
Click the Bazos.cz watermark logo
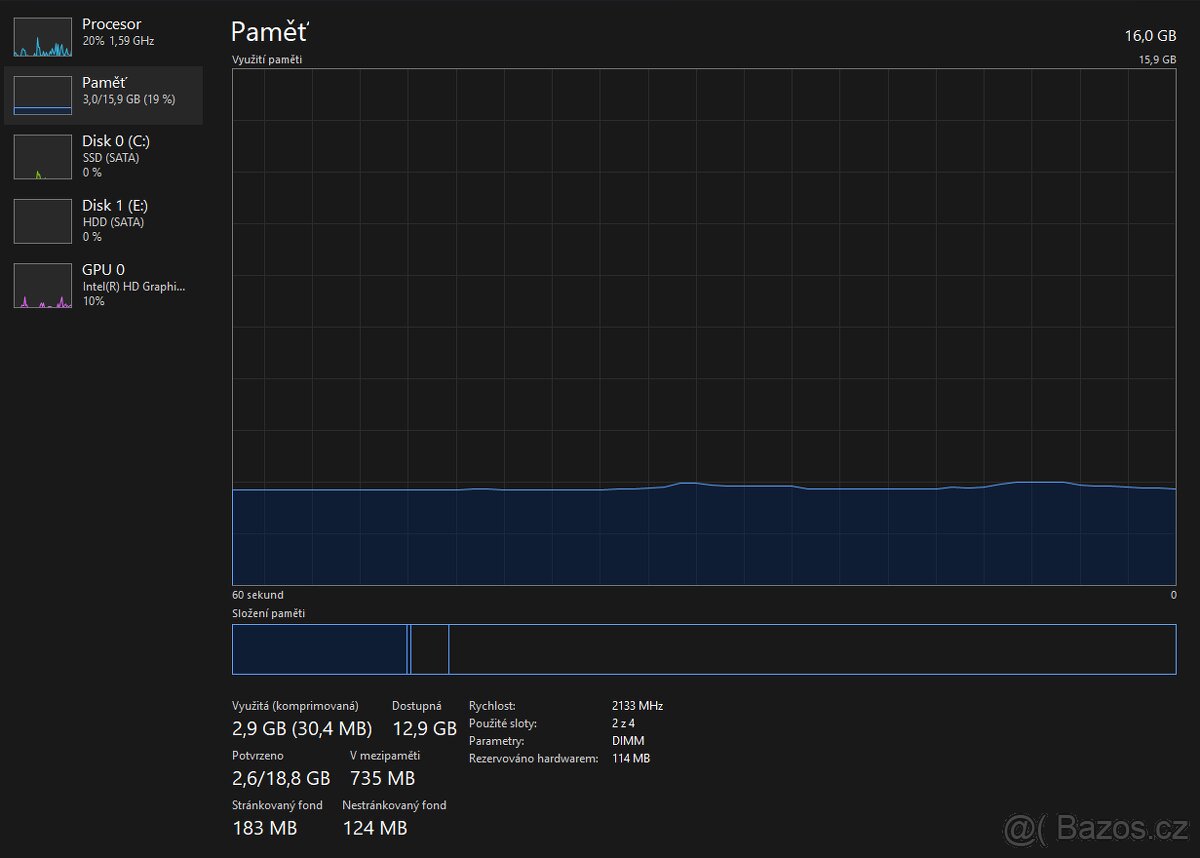point(1097,827)
